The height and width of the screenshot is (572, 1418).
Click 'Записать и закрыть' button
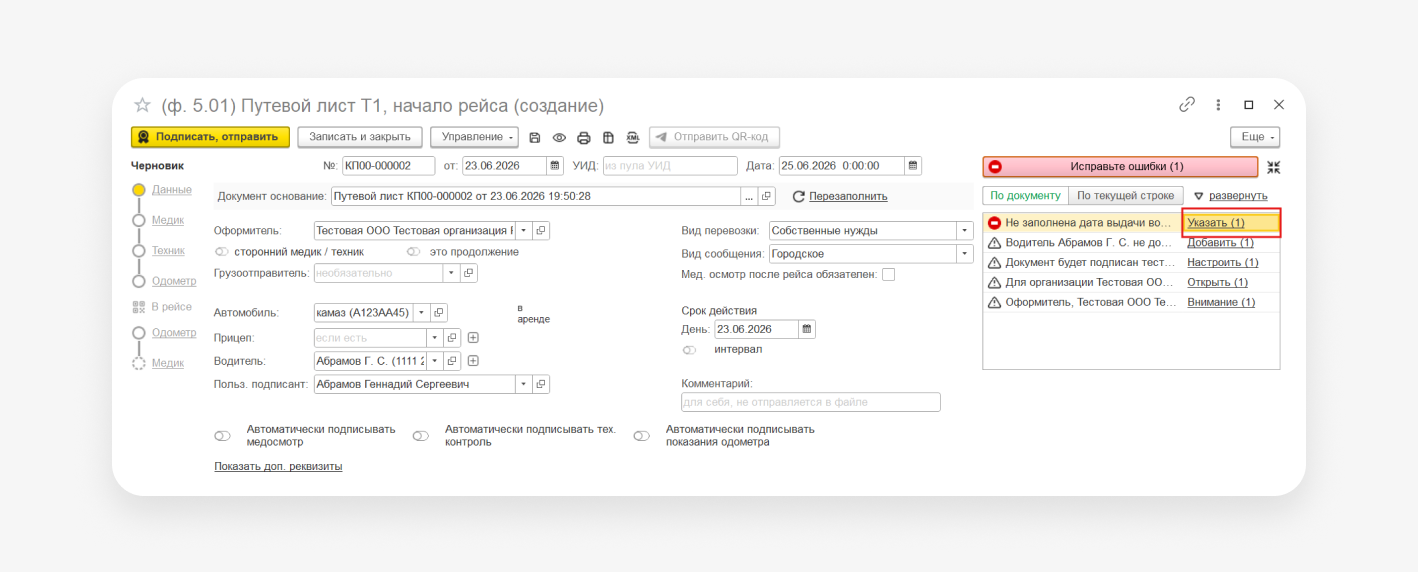[360, 137]
